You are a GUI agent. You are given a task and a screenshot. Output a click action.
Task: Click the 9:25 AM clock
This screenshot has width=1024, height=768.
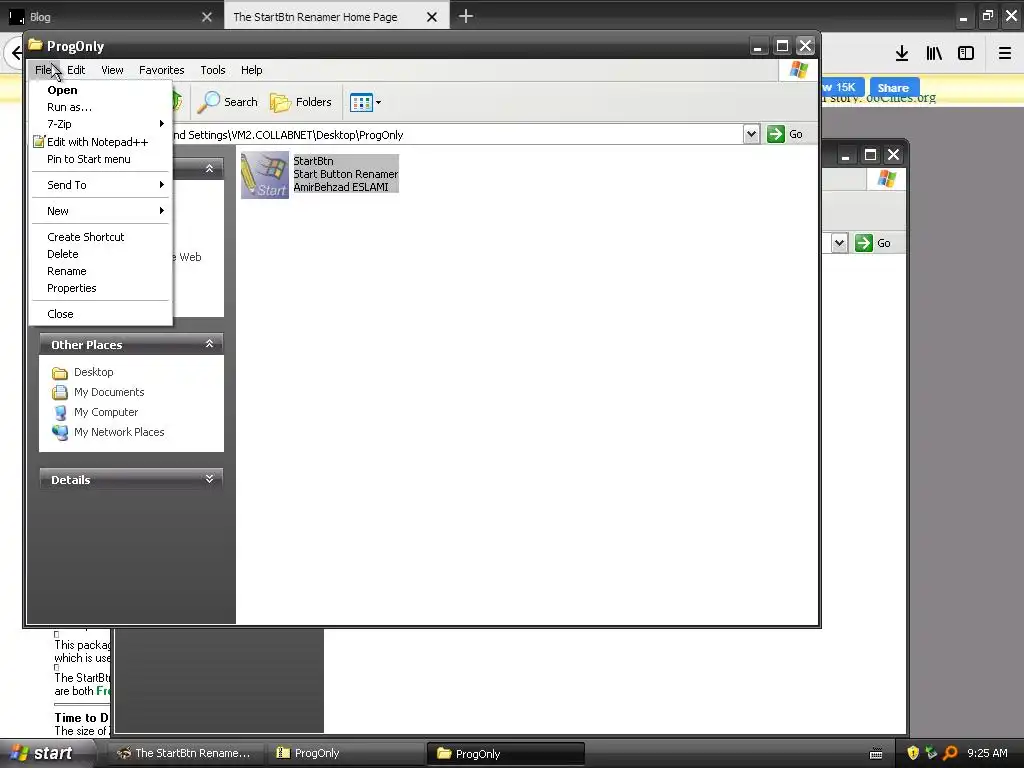(987, 753)
